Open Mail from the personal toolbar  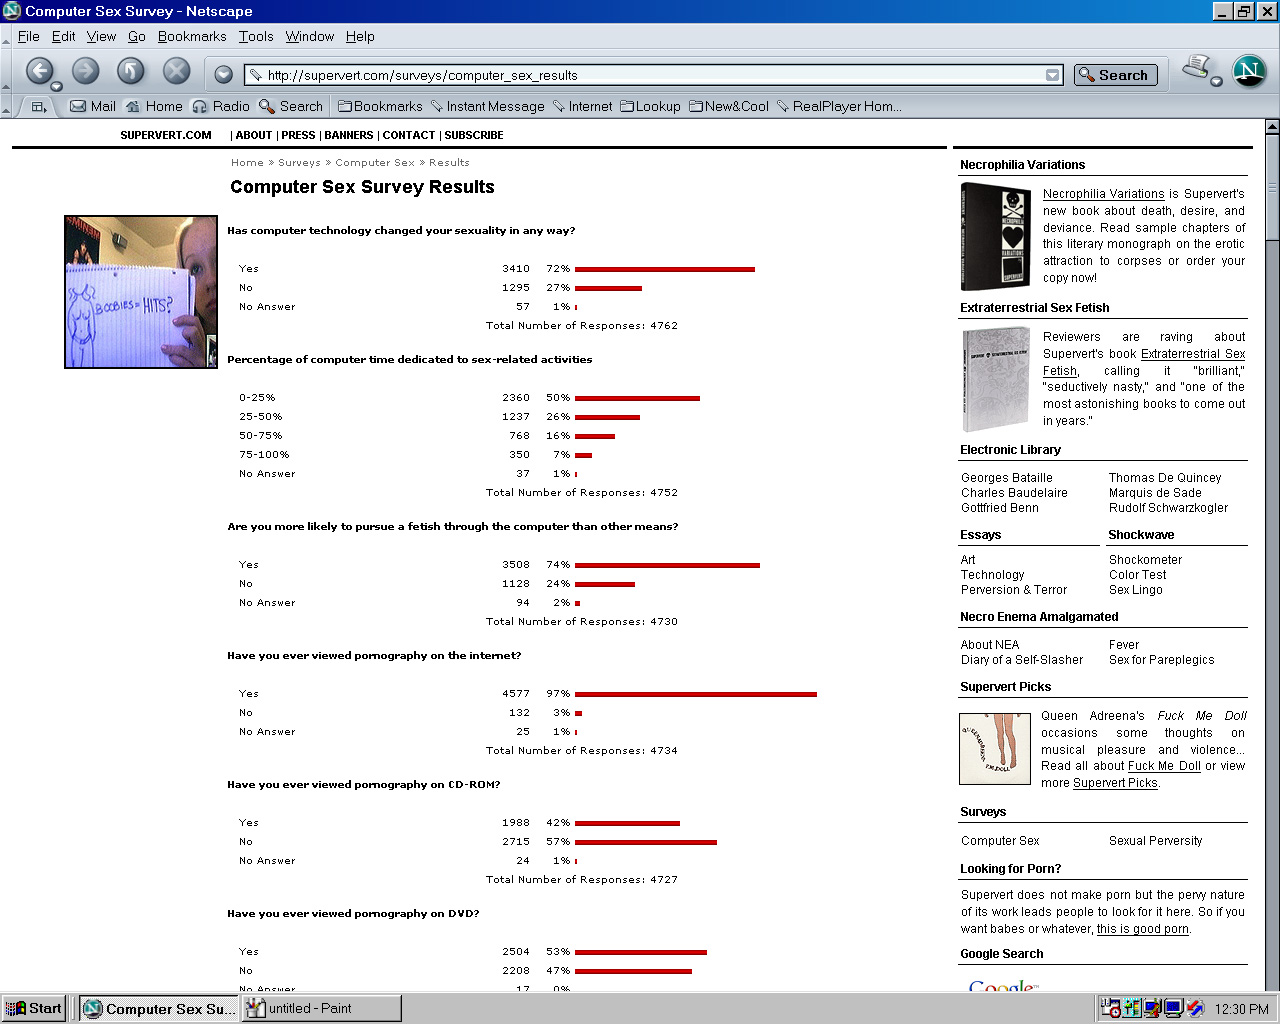click(92, 106)
